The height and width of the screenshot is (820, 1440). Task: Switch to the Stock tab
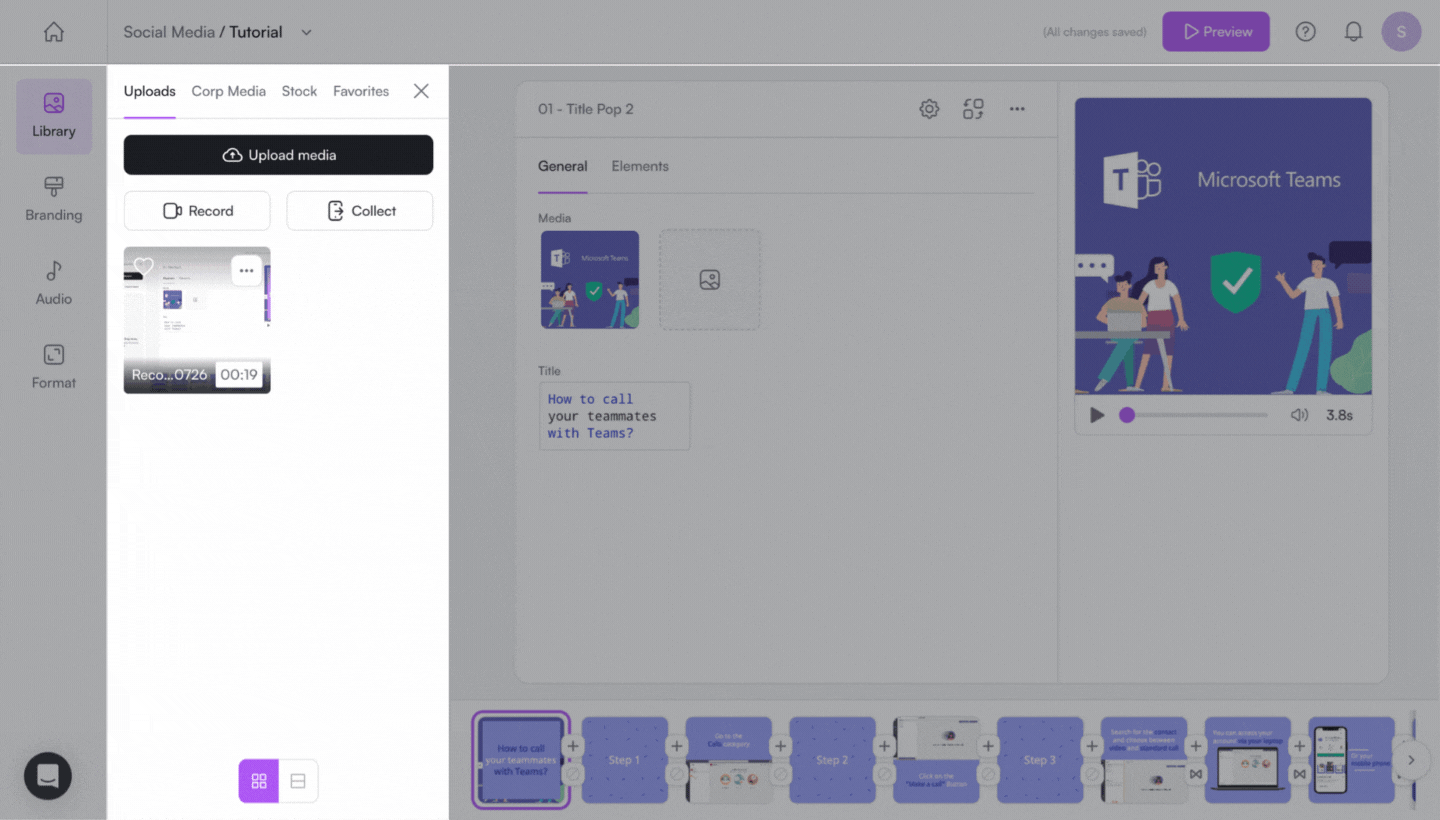pyautogui.click(x=299, y=91)
